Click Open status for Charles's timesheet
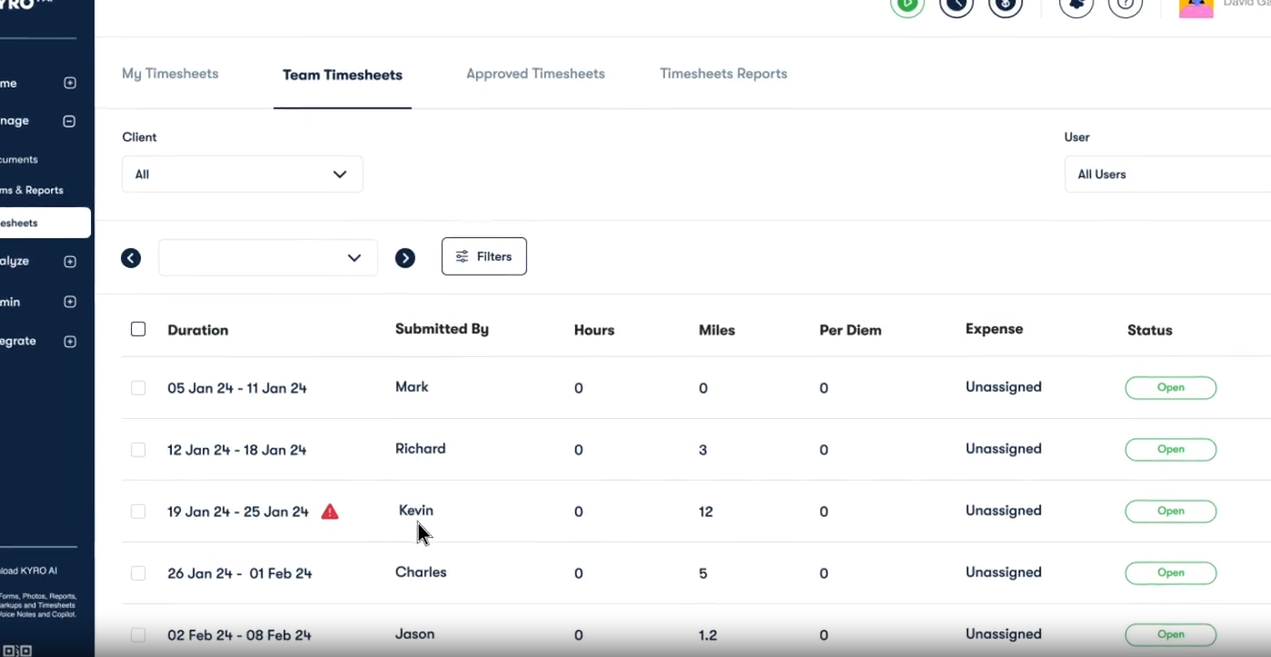This screenshot has height=657, width=1271. point(1170,573)
